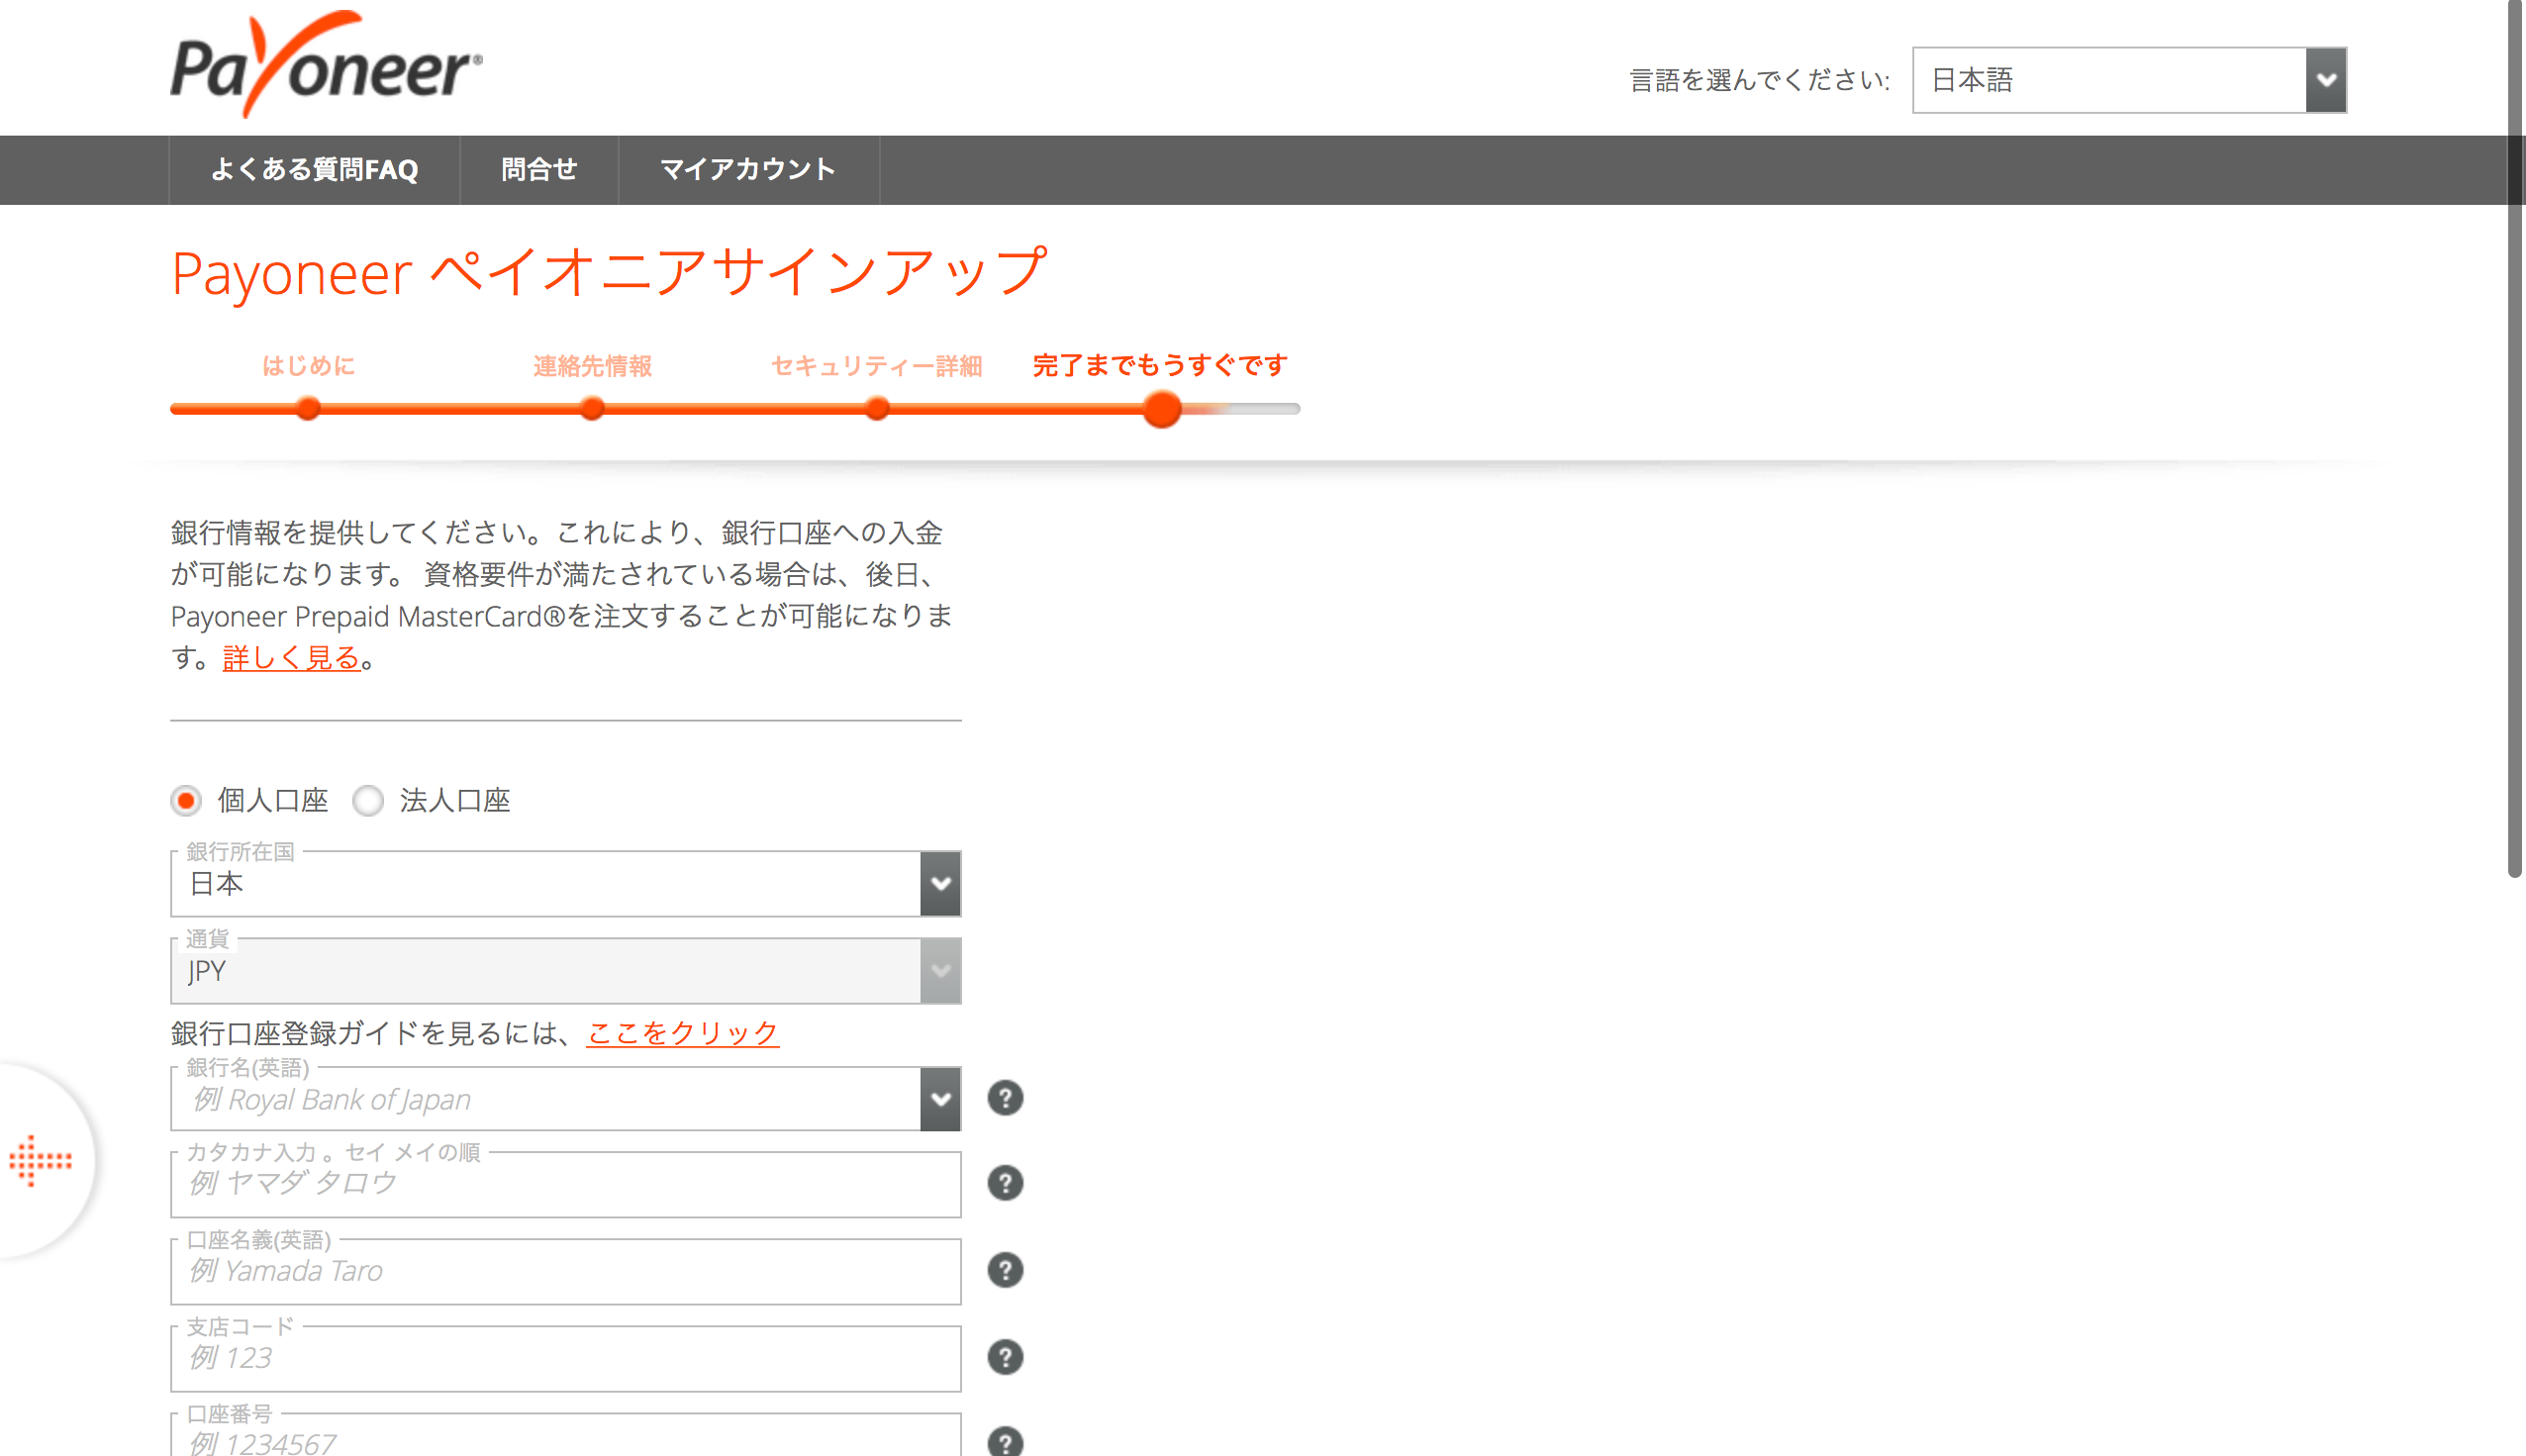
Task: Focus the 口座名義(英語) input field
Action: pyautogui.click(x=566, y=1272)
